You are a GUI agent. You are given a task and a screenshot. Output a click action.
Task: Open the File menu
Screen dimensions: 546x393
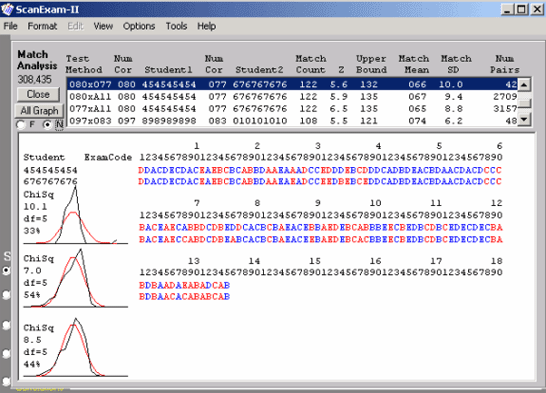point(10,26)
